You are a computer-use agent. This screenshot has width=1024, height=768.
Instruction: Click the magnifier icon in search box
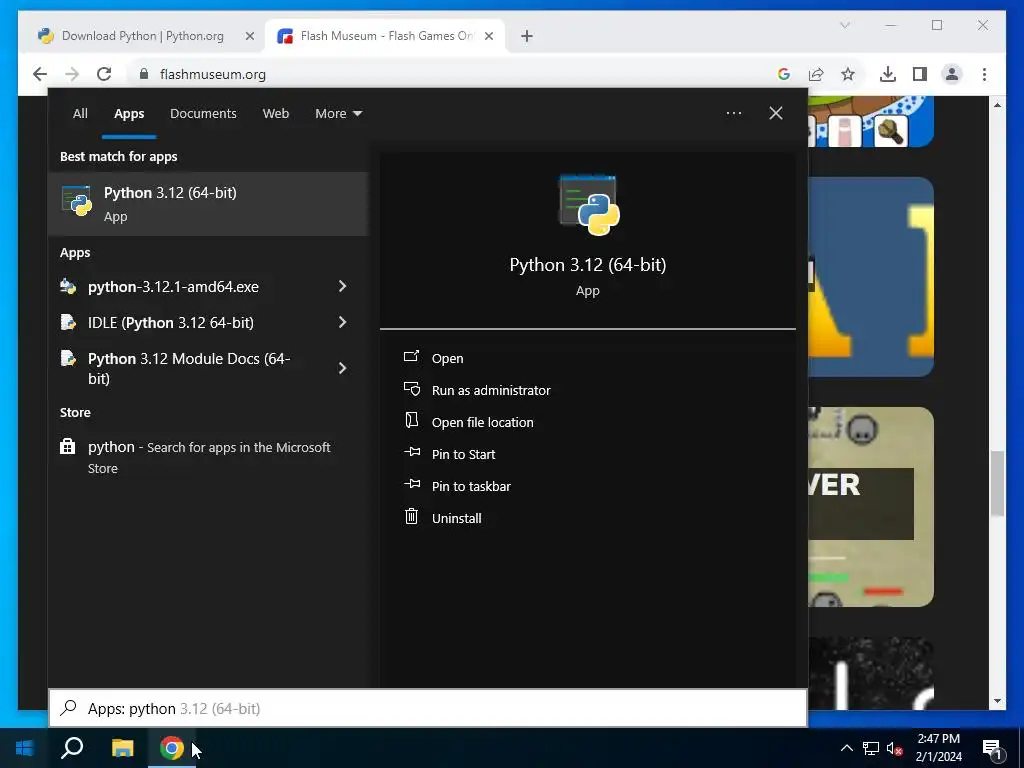point(69,708)
